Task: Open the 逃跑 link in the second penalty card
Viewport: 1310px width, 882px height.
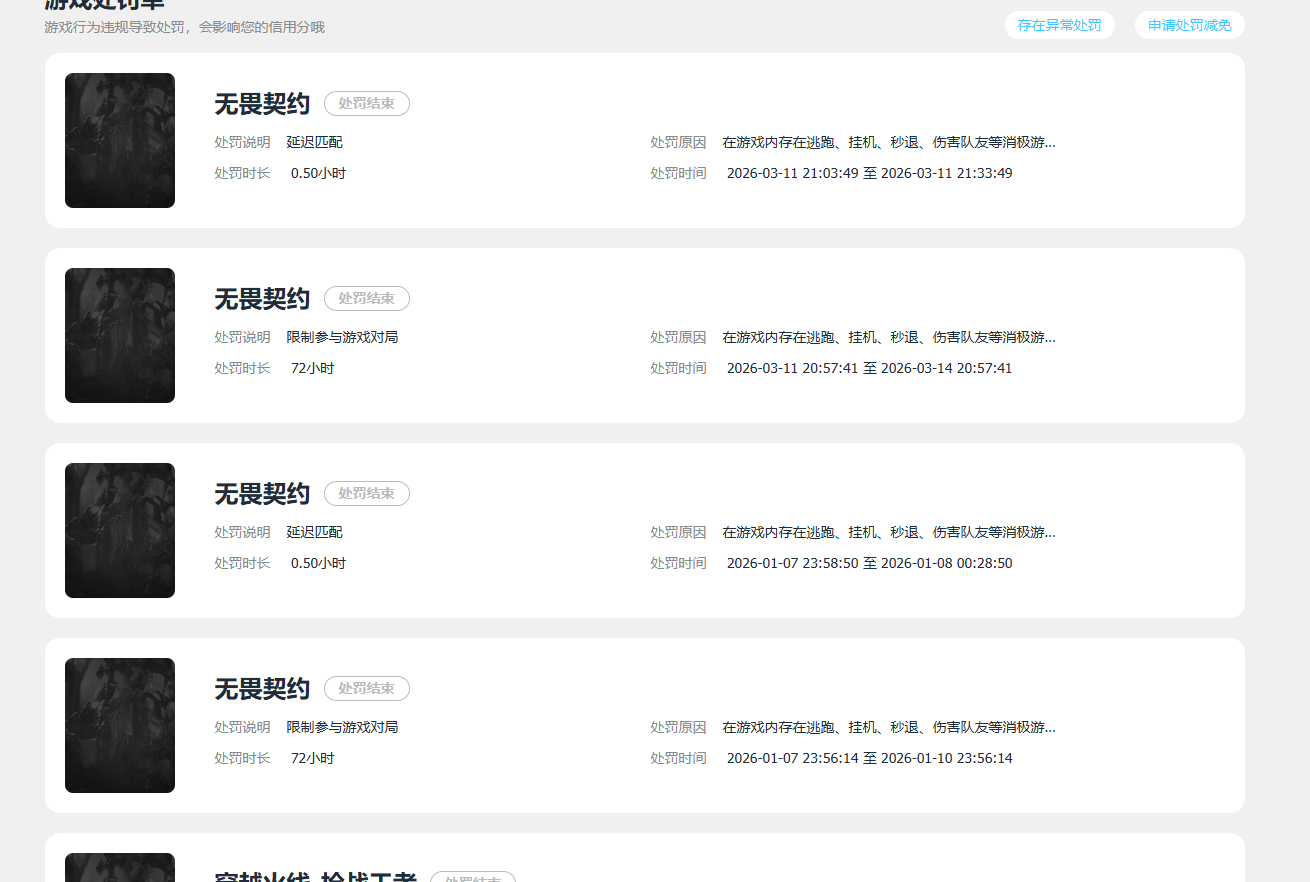Action: pos(823,337)
